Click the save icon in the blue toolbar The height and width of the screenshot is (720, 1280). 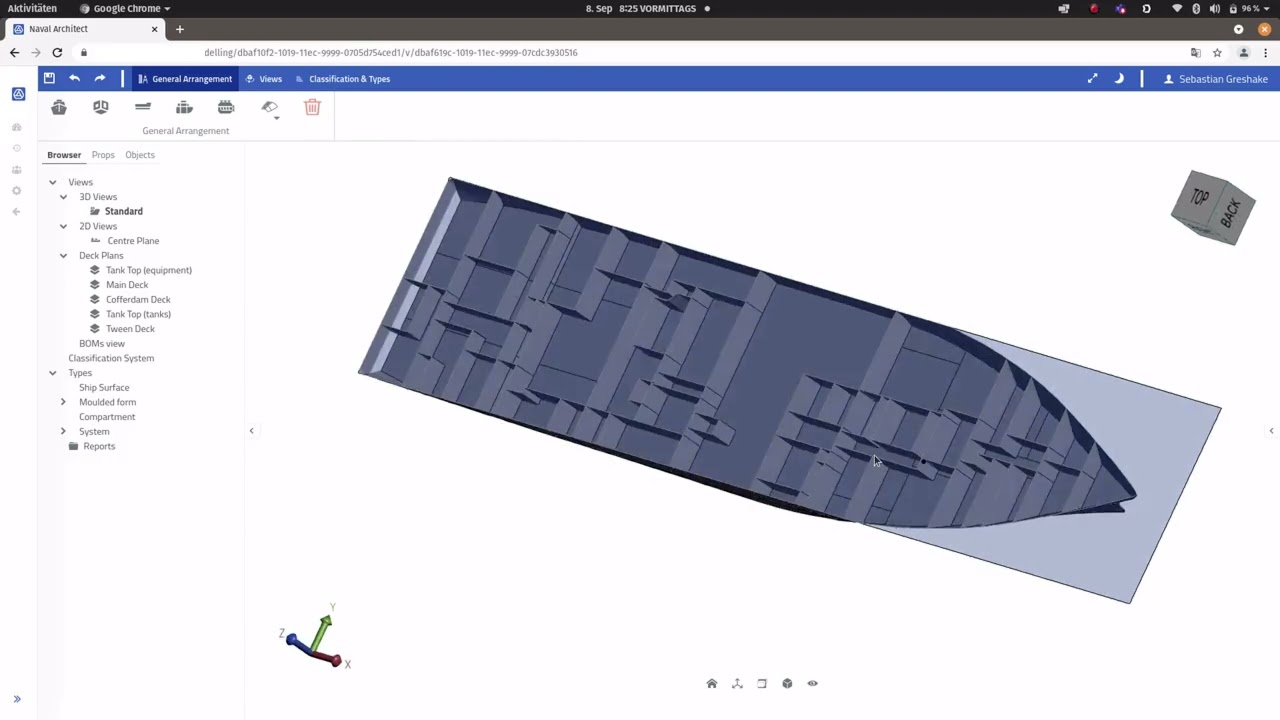pyautogui.click(x=49, y=78)
